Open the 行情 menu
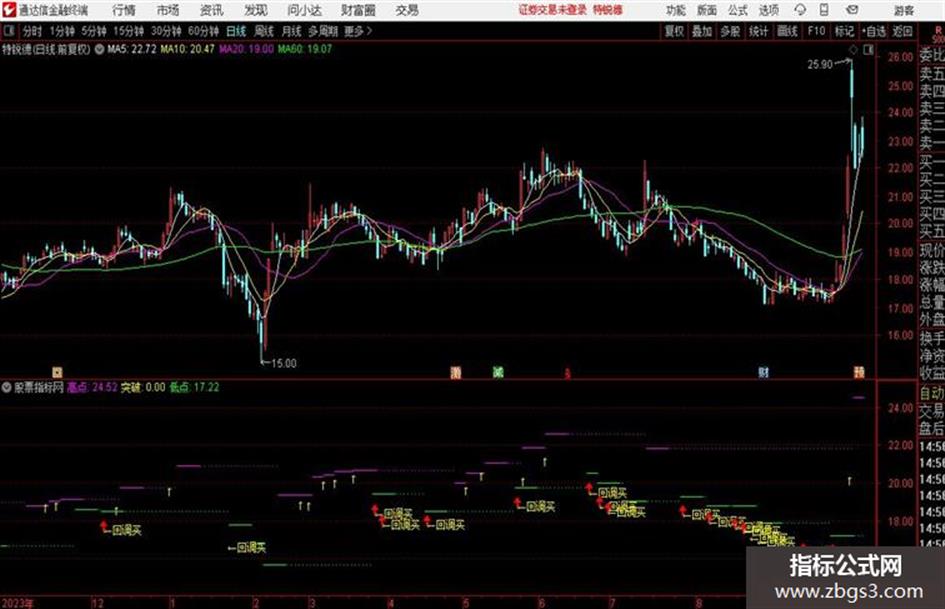 point(124,10)
